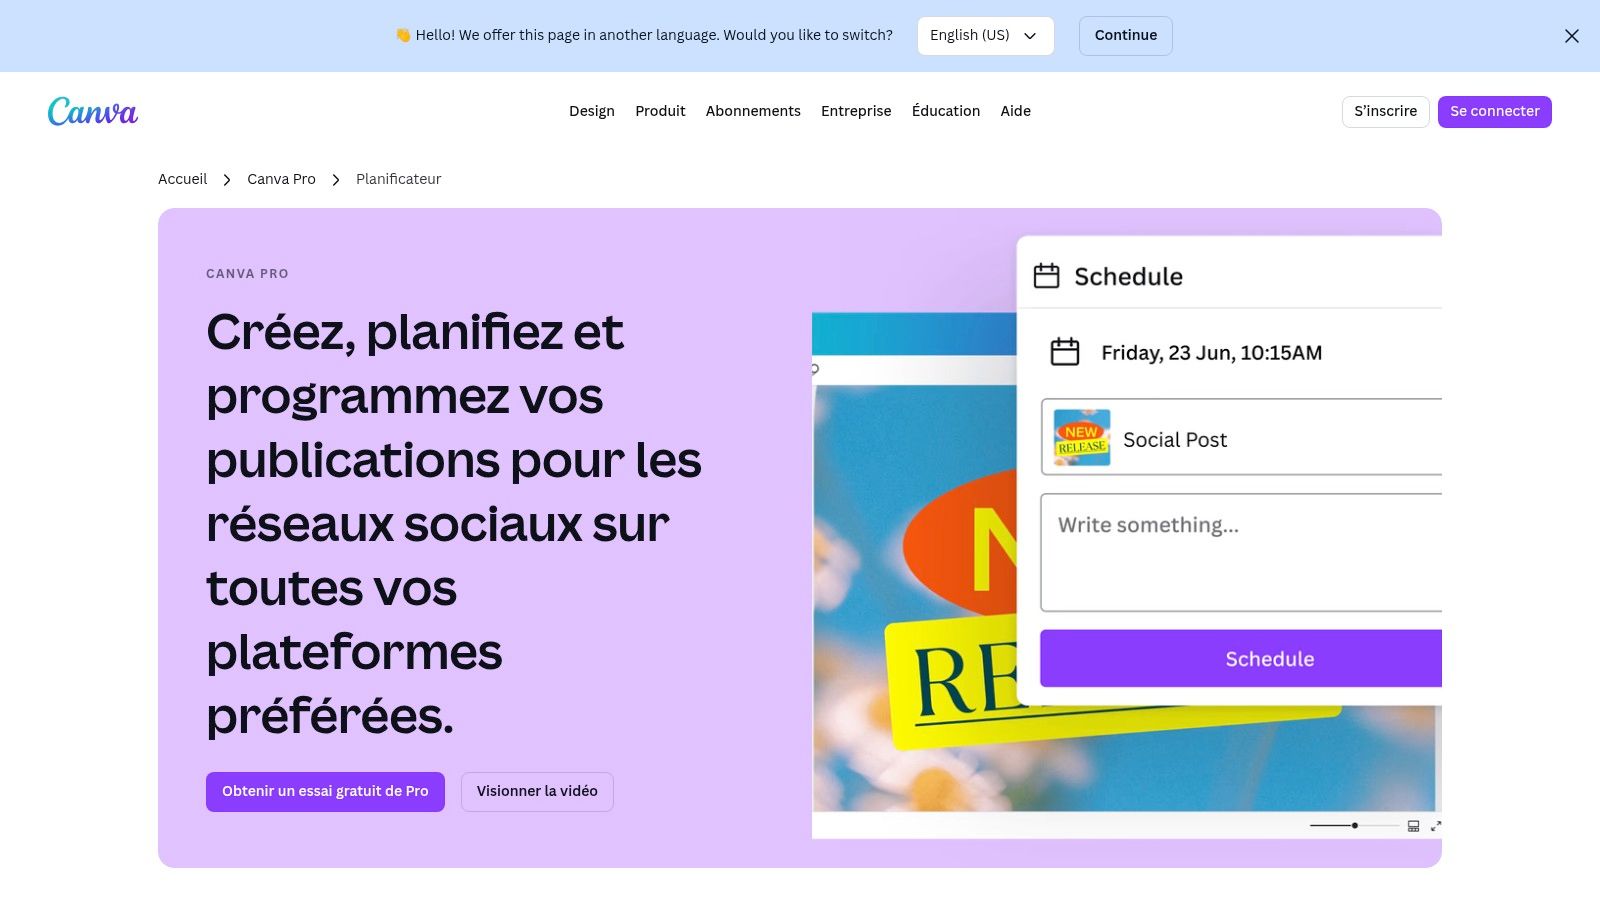
Task: Click the Continue button in the banner
Action: (1125, 35)
